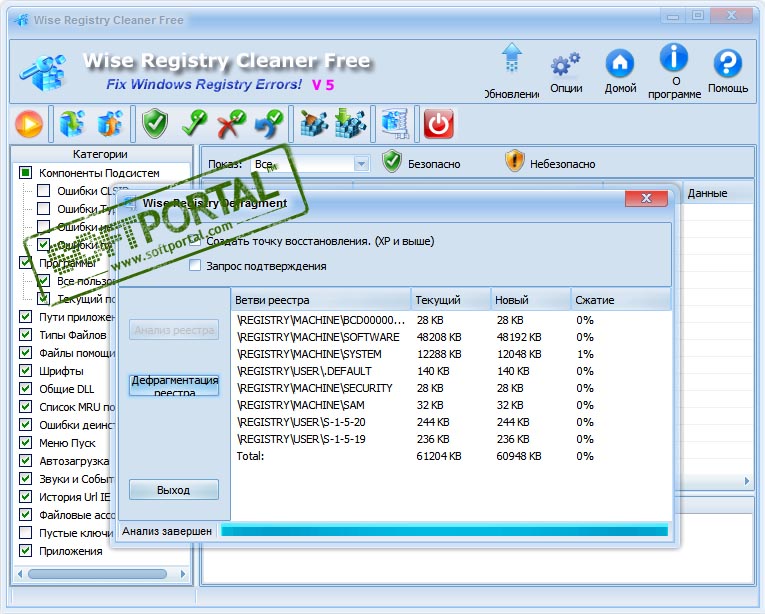Click the analysis progress bar
This screenshot has height=614, width=765.
pos(444,530)
